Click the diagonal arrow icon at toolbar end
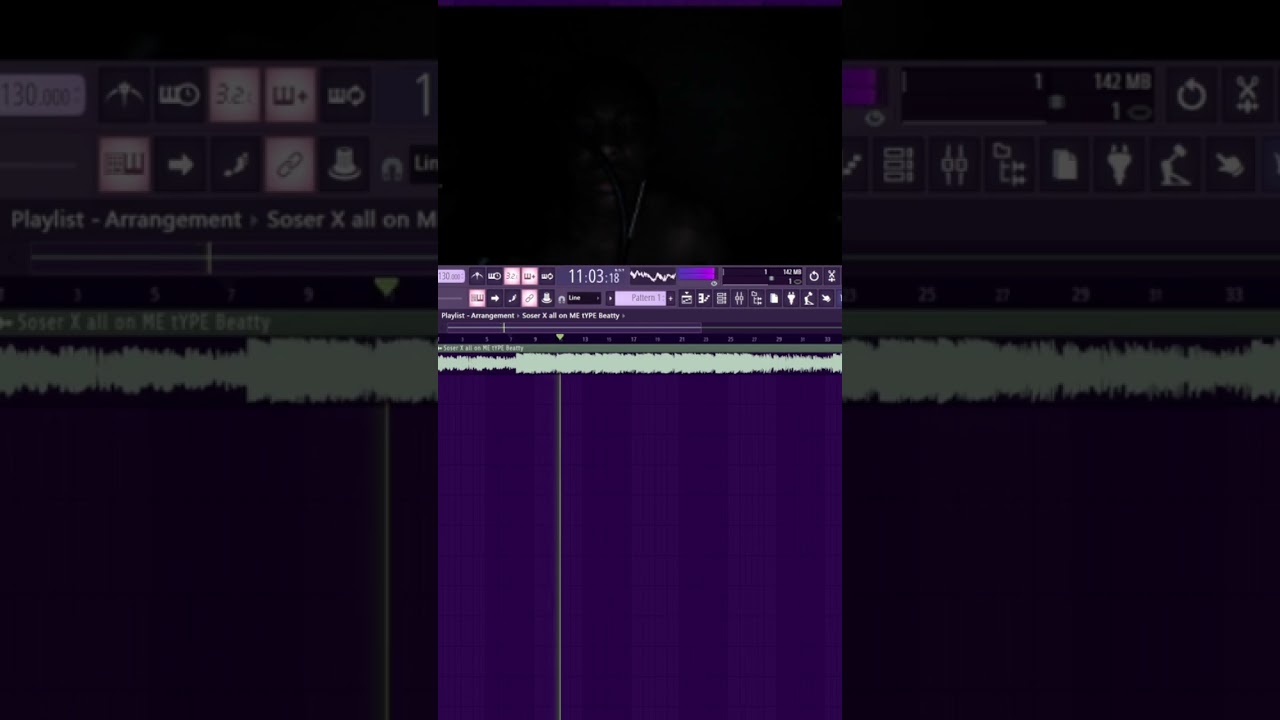 tap(826, 298)
